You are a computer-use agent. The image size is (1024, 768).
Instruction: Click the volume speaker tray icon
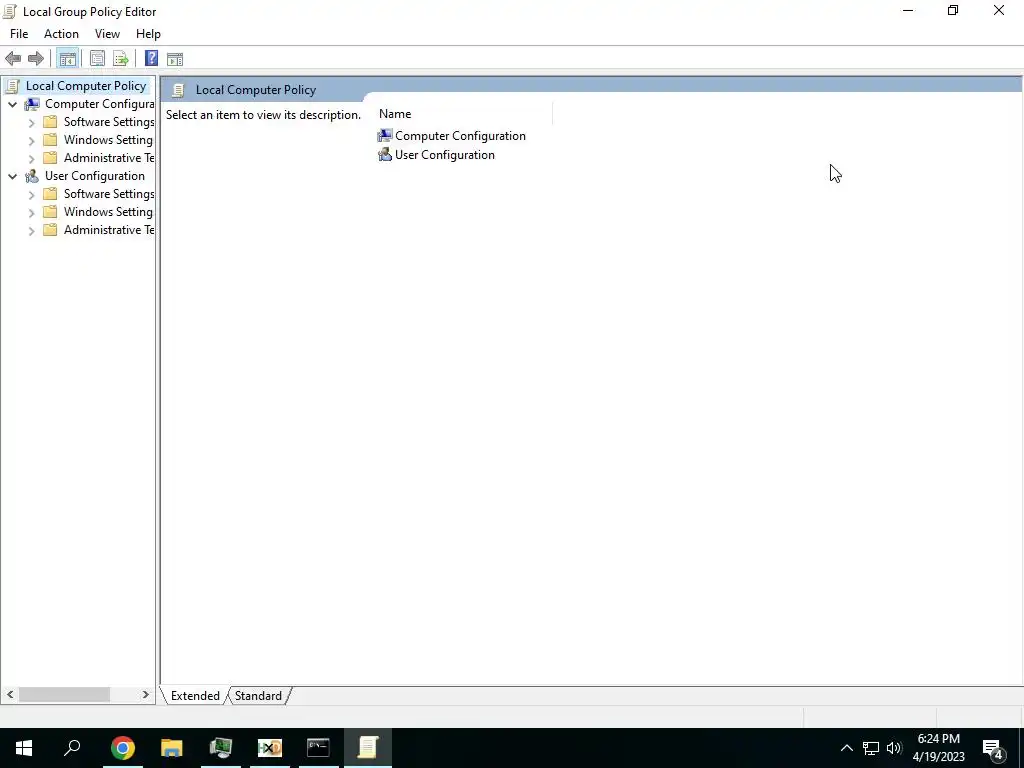coord(894,748)
